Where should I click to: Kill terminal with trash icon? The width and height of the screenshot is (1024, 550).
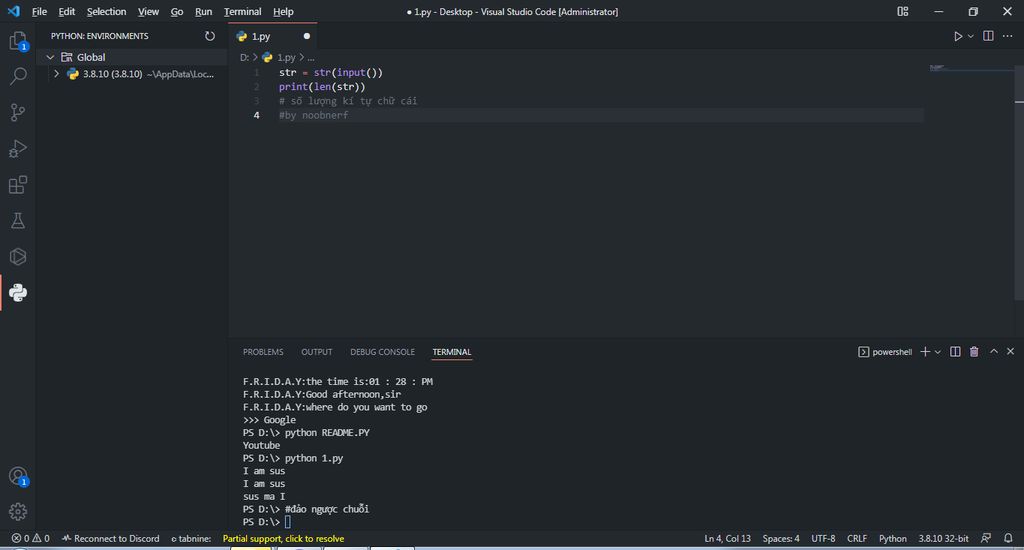tap(974, 351)
